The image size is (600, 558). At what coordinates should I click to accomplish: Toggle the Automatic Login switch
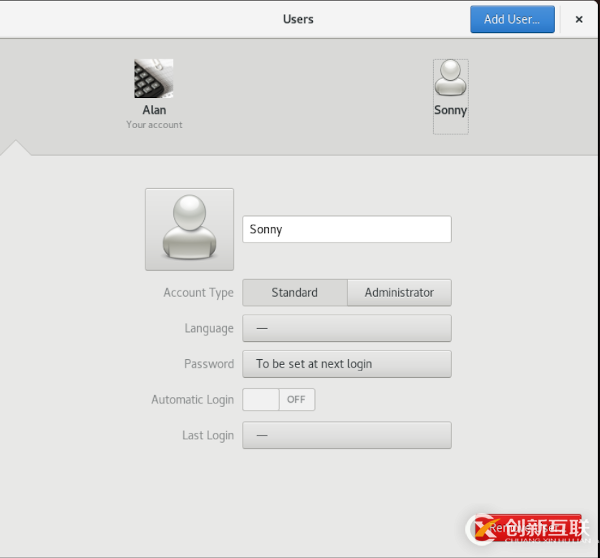click(279, 400)
